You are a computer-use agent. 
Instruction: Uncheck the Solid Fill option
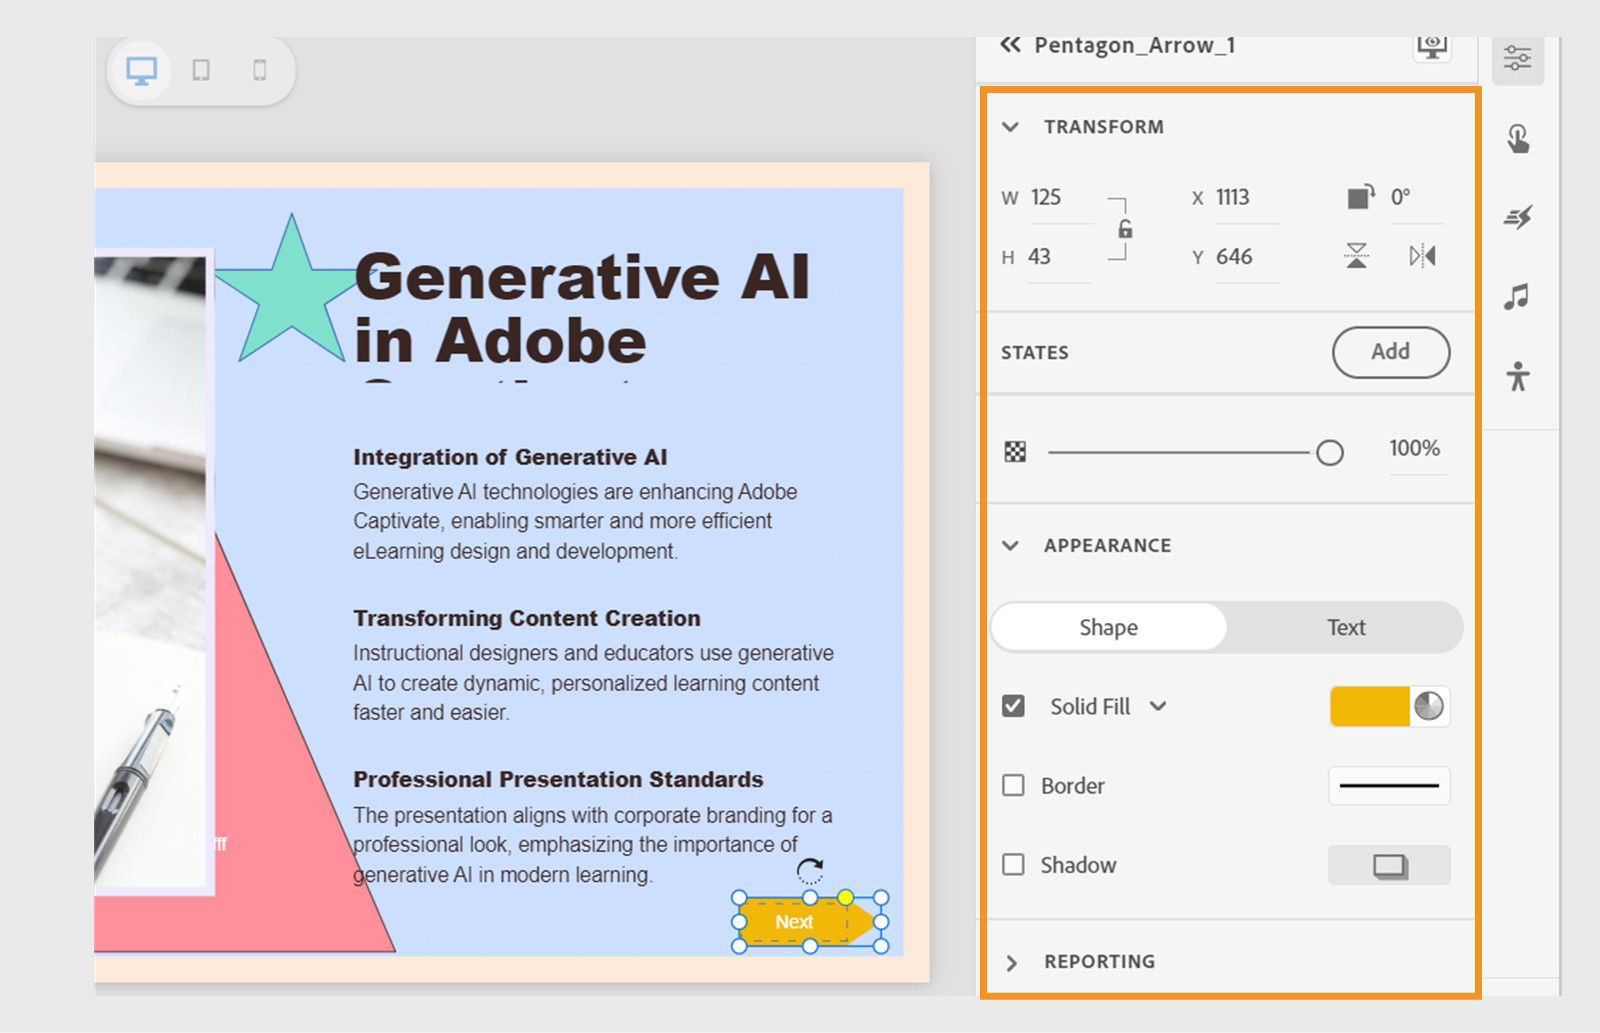pyautogui.click(x=1013, y=706)
